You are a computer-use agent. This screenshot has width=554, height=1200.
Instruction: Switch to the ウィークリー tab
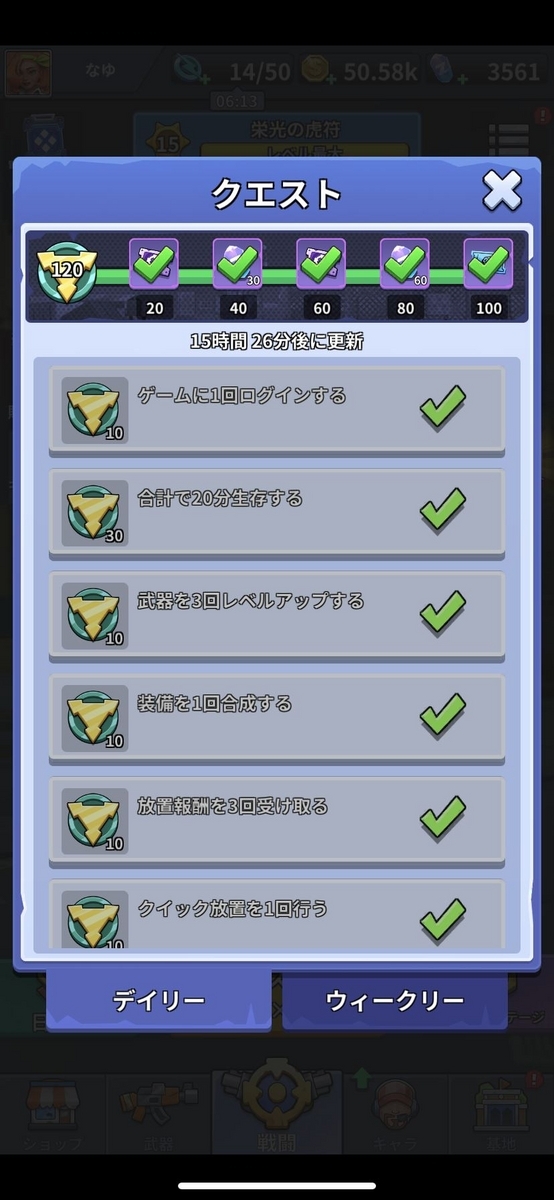coord(395,999)
